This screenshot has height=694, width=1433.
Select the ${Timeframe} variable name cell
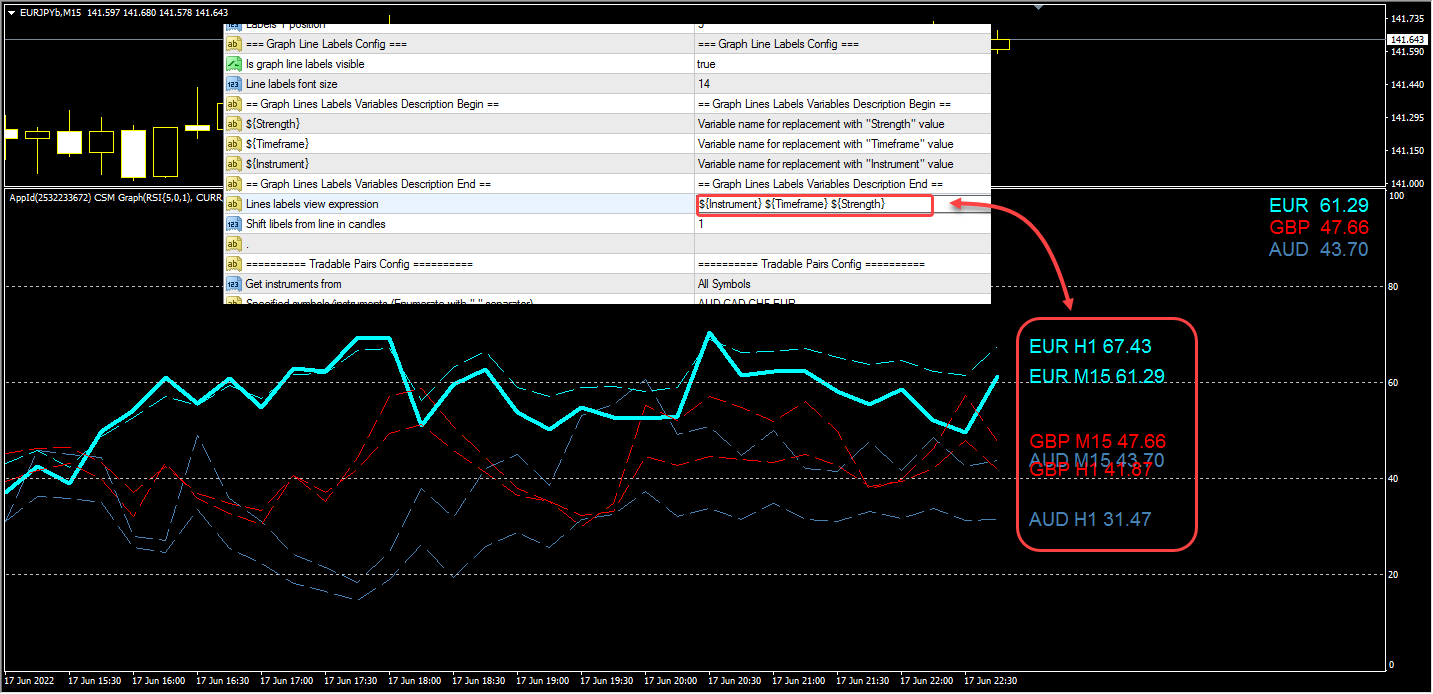pos(278,144)
